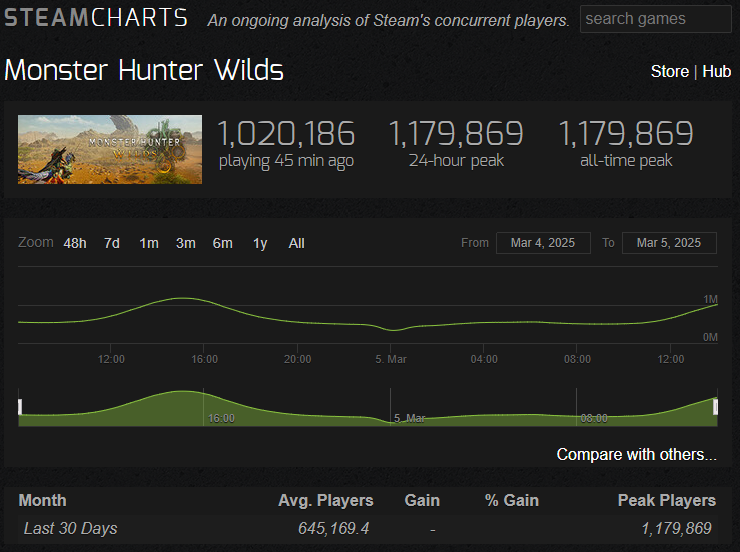Click the 1,020,186 current players figure
The height and width of the screenshot is (552, 740).
286,133
